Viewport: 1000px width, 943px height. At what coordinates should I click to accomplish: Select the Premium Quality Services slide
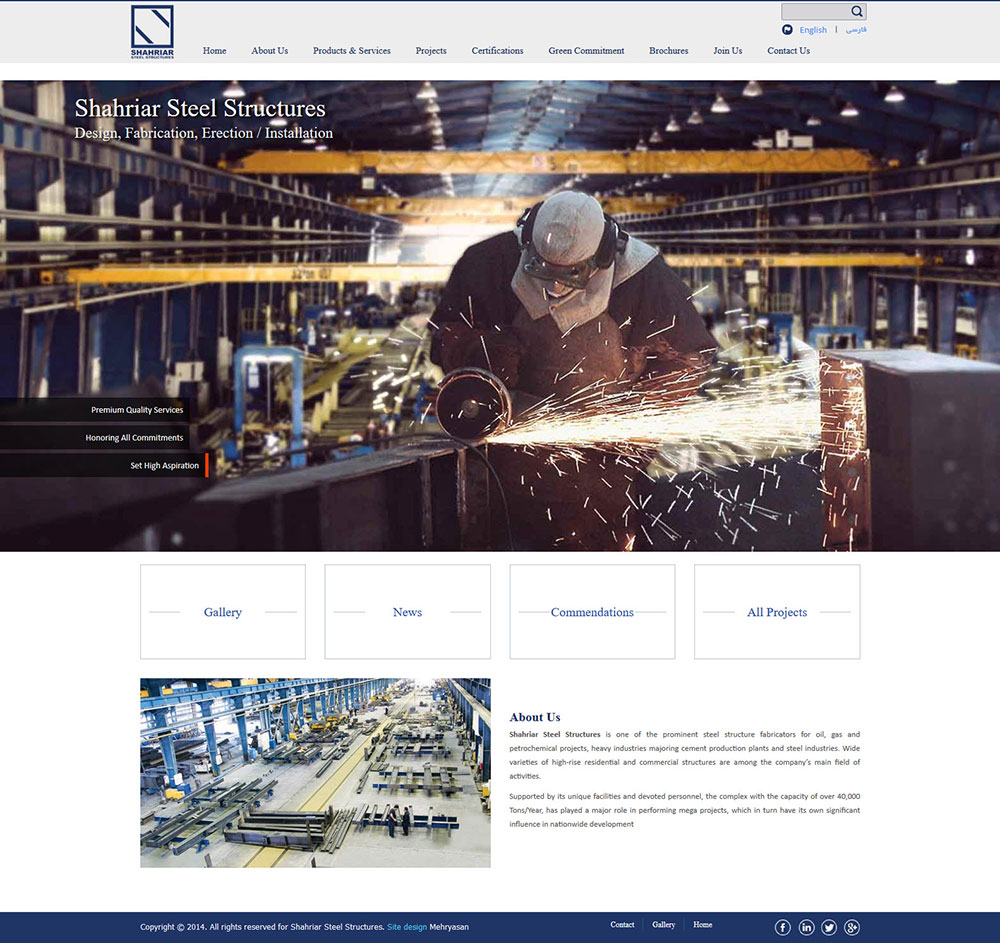(94, 410)
